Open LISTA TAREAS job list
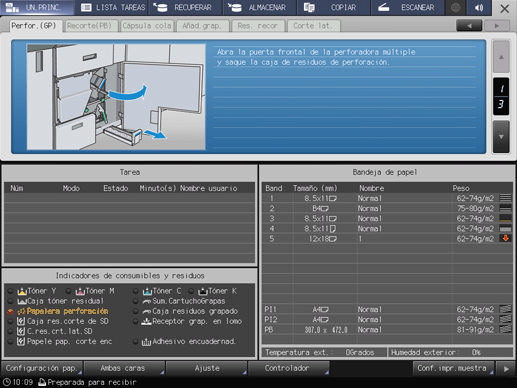This screenshot has height=388, width=517. coord(113,7)
